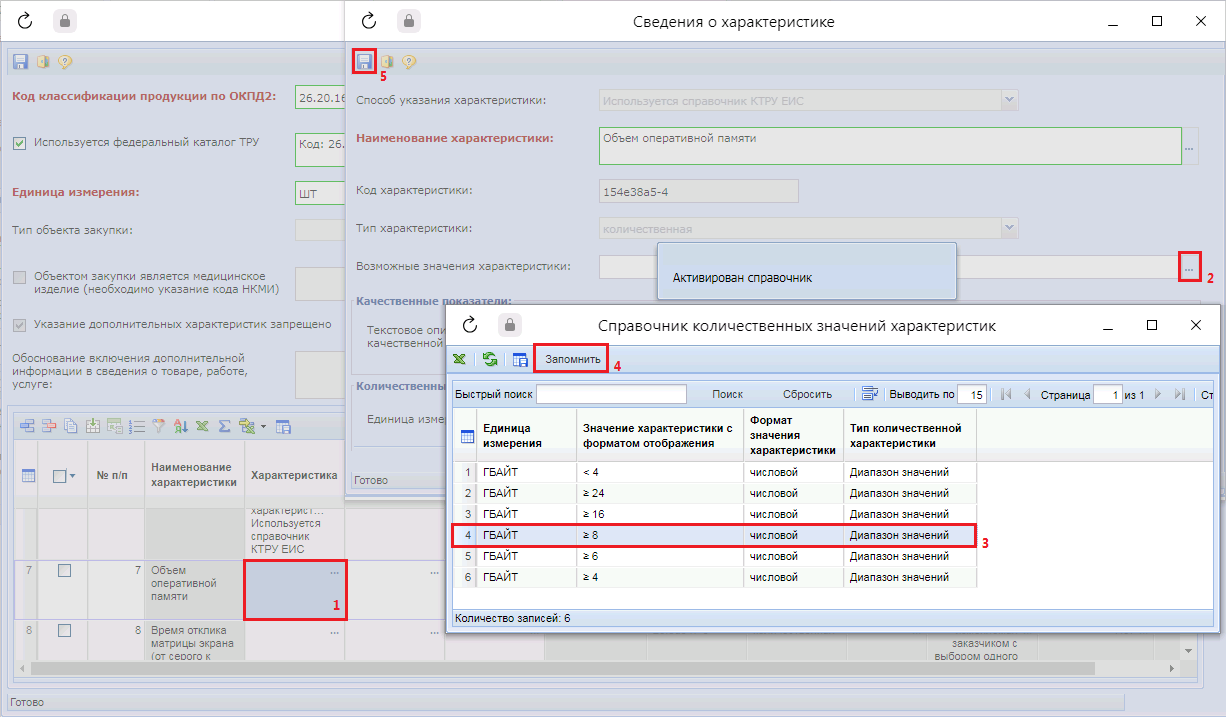Open select-all checkbox dropdown arrow in grid header
This screenshot has width=1226, height=717.
tap(74, 476)
